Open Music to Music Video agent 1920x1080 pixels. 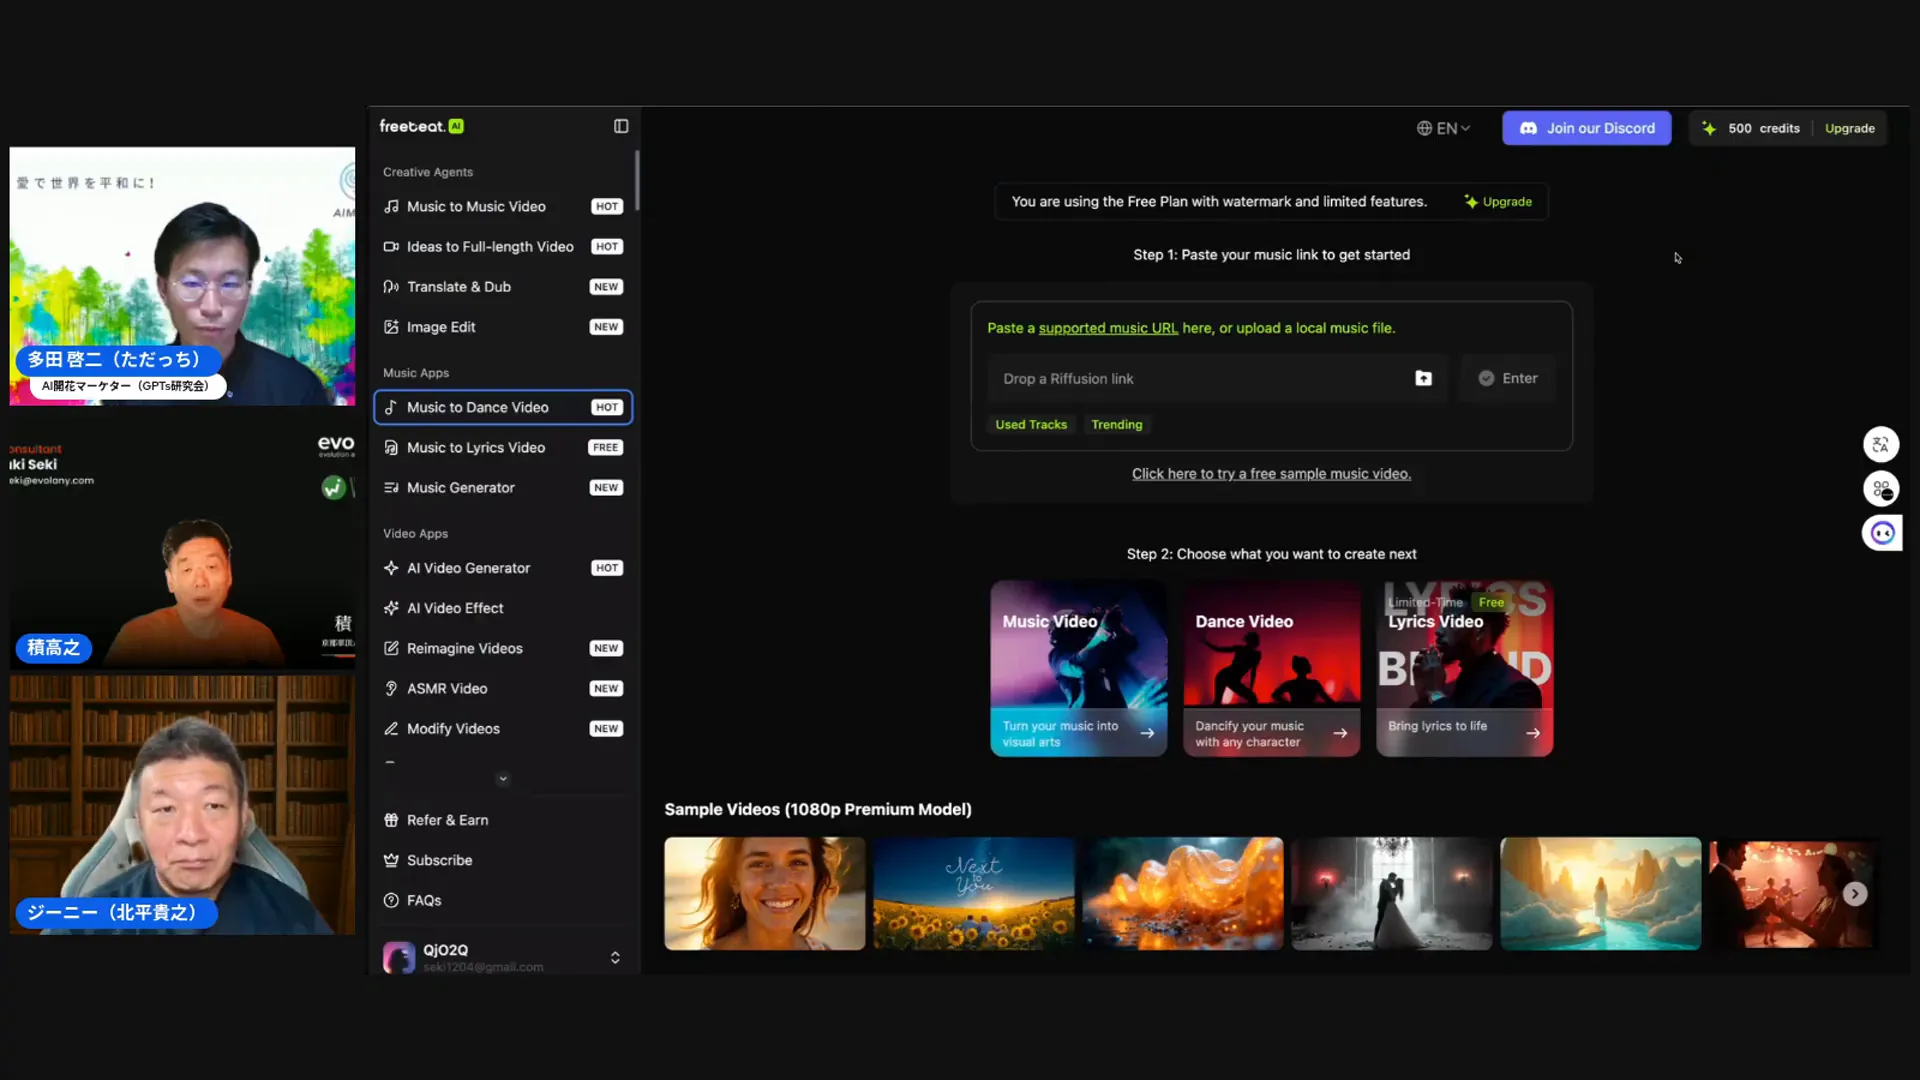pyautogui.click(x=503, y=206)
